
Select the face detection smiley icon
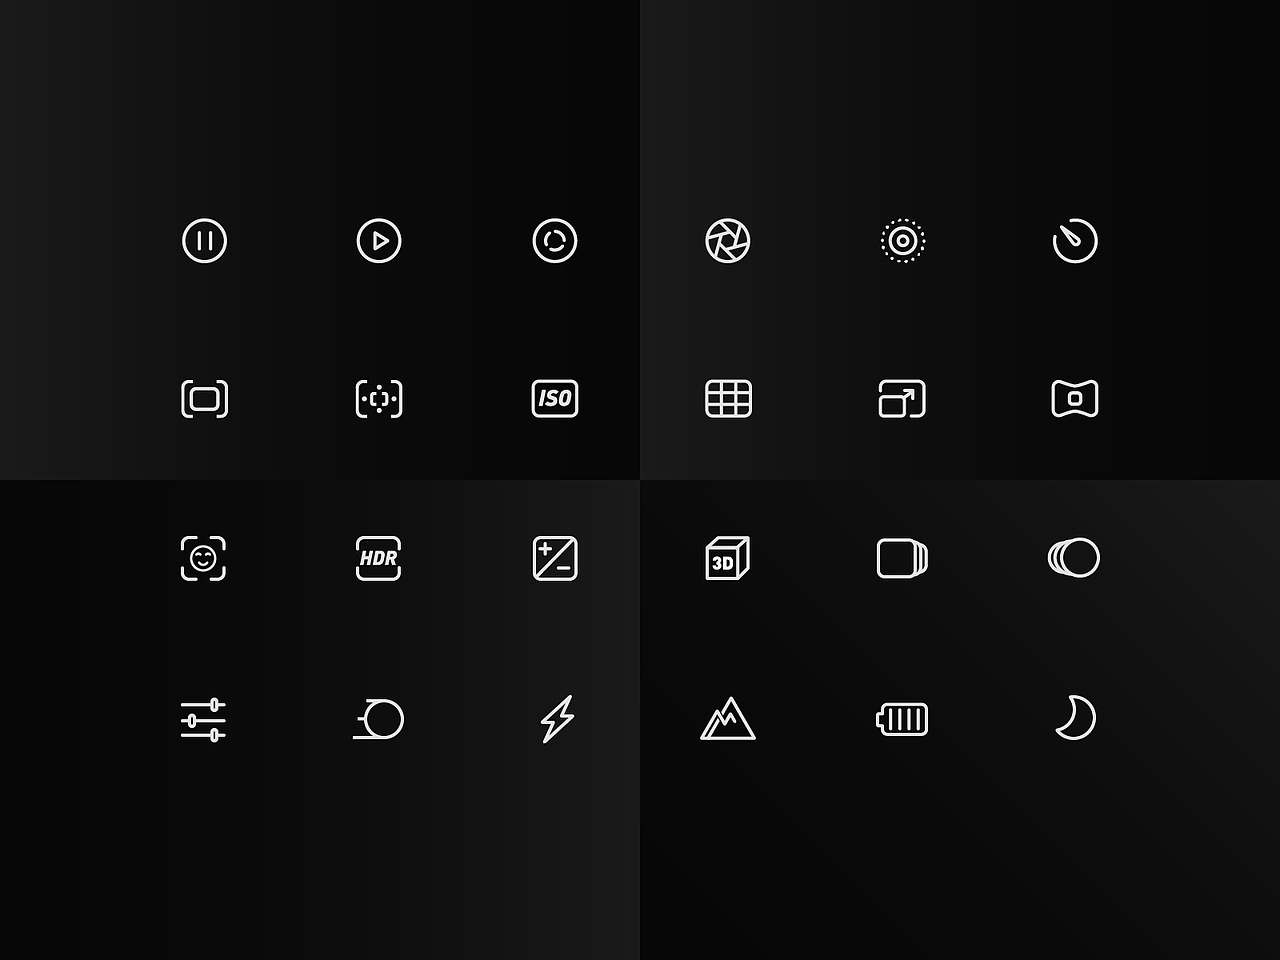click(203, 558)
